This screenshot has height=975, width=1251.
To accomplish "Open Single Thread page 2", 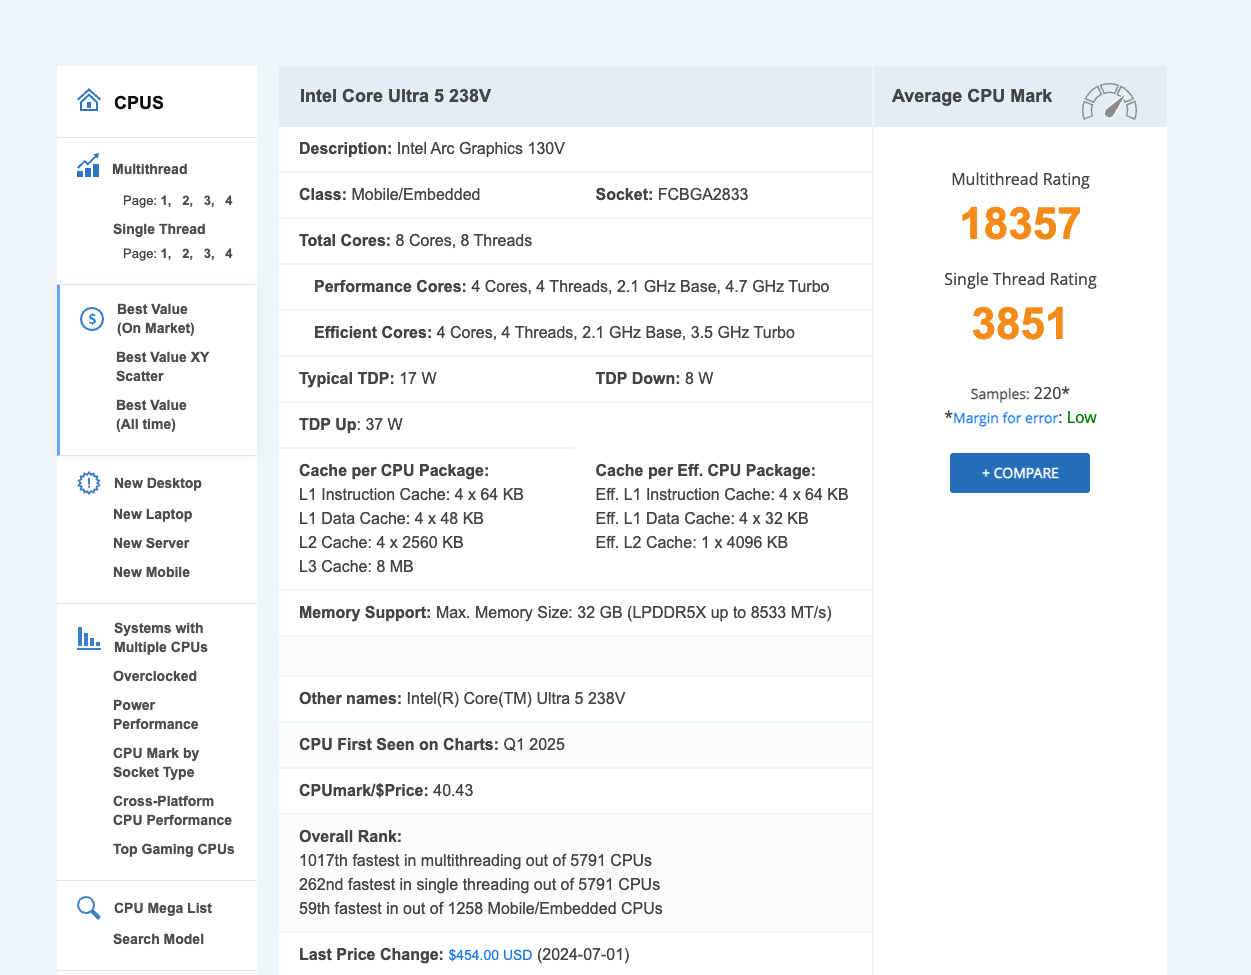I will pyautogui.click(x=186, y=254).
